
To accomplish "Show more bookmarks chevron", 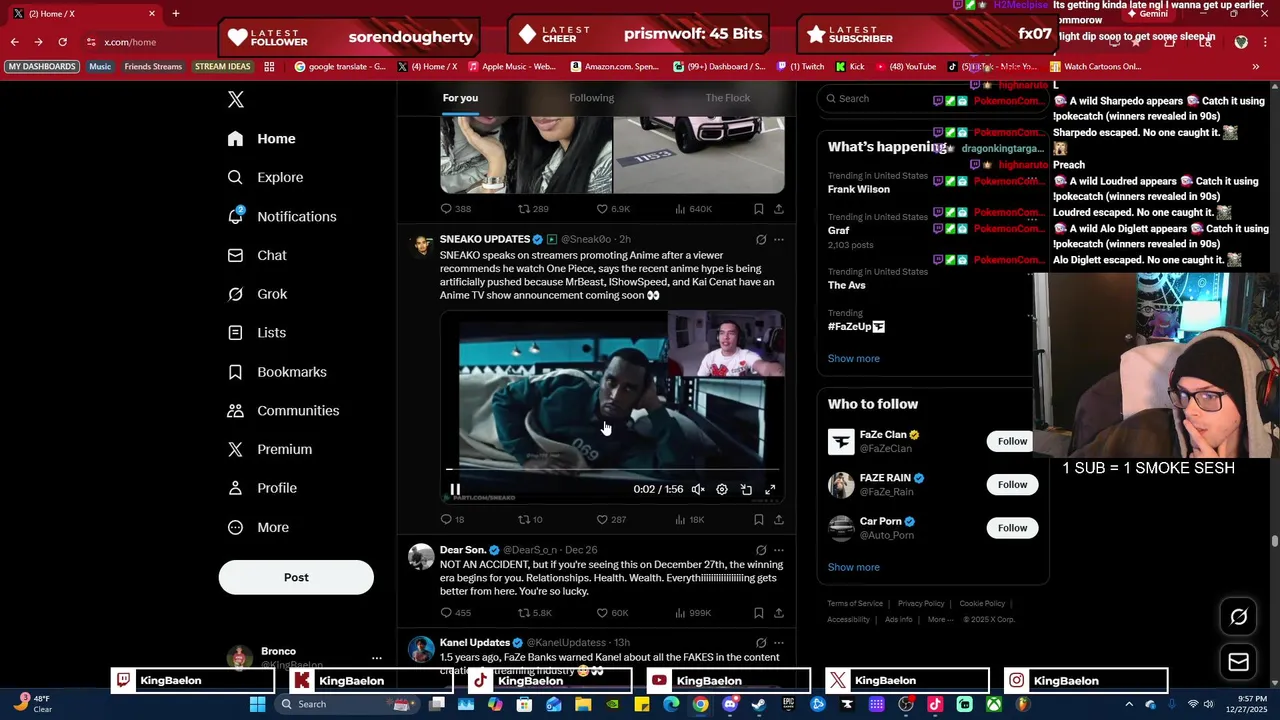I will 1255,67.
